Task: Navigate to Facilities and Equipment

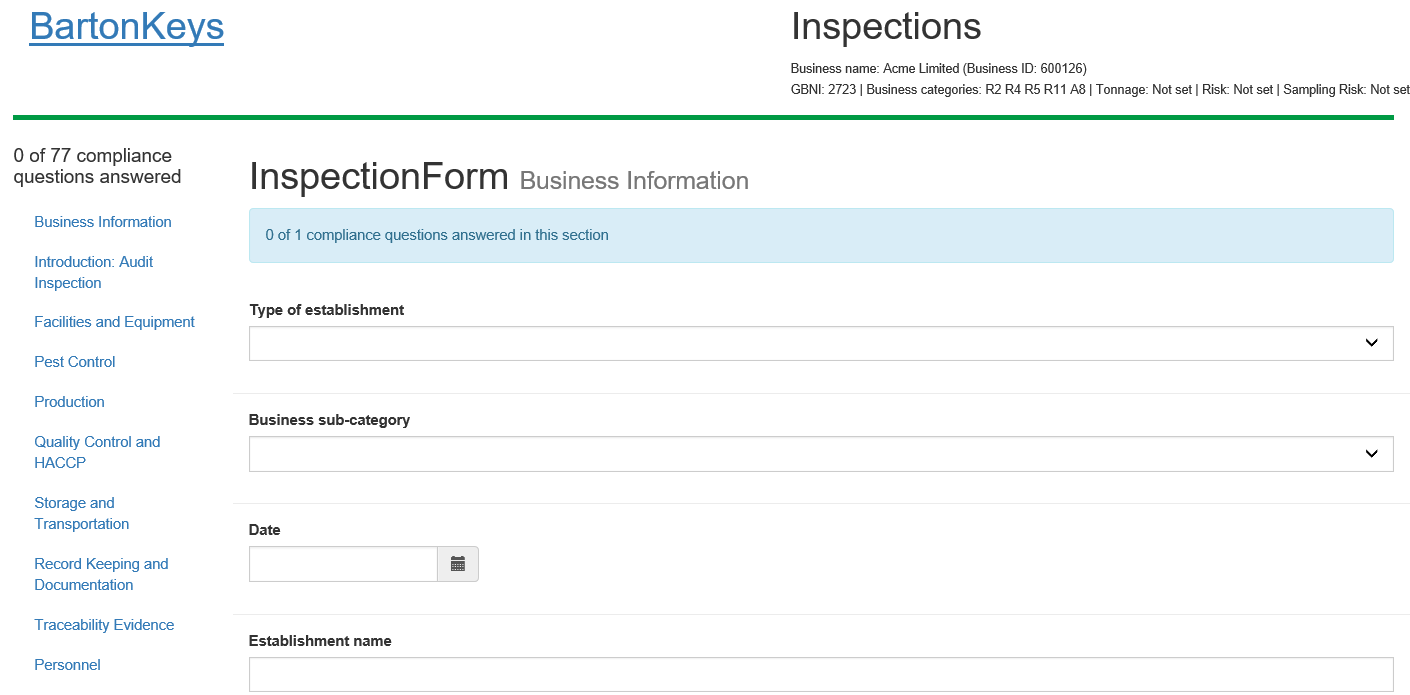Action: coord(114,322)
